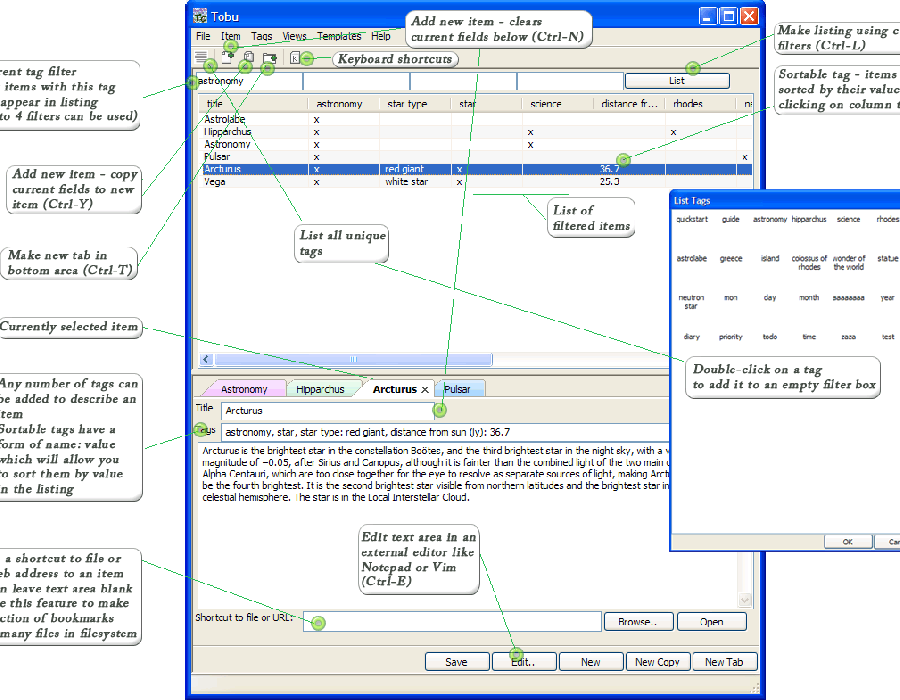900x700 pixels.
Task: Sort by the distance fr... column header
Action: point(630,104)
